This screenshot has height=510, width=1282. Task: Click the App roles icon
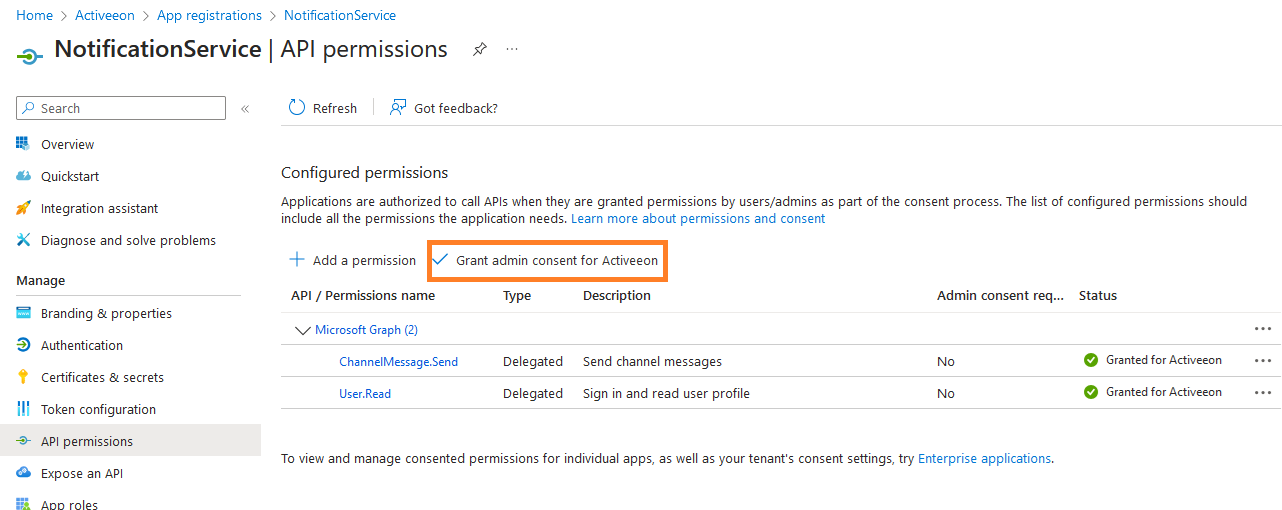[x=24, y=504]
